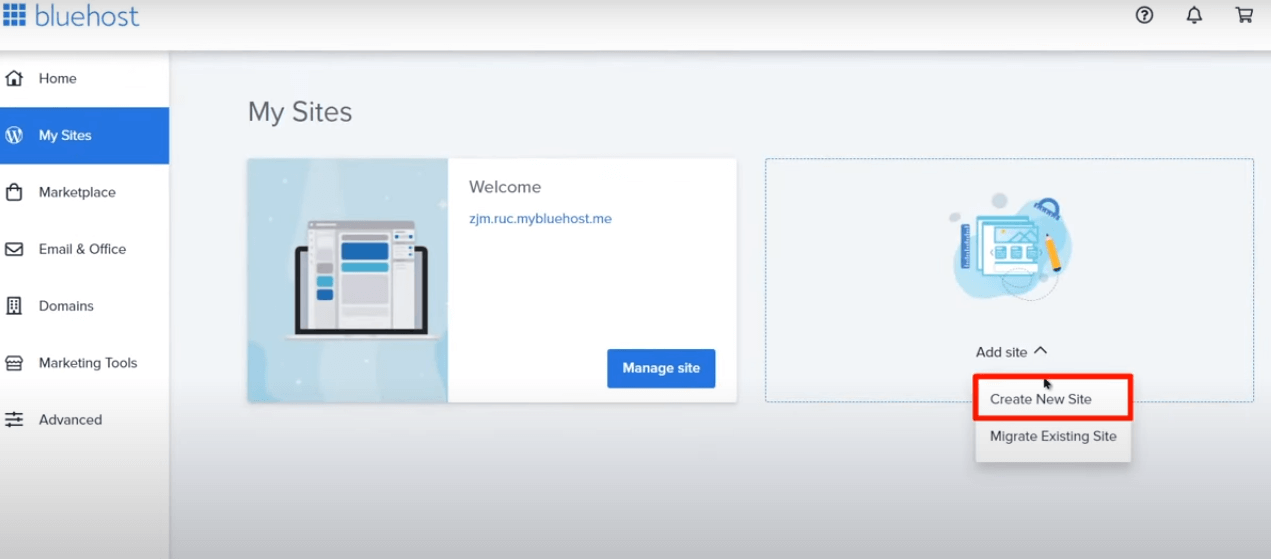1271x559 pixels.
Task: Click the Marketing Tools storefront icon
Action: [14, 363]
